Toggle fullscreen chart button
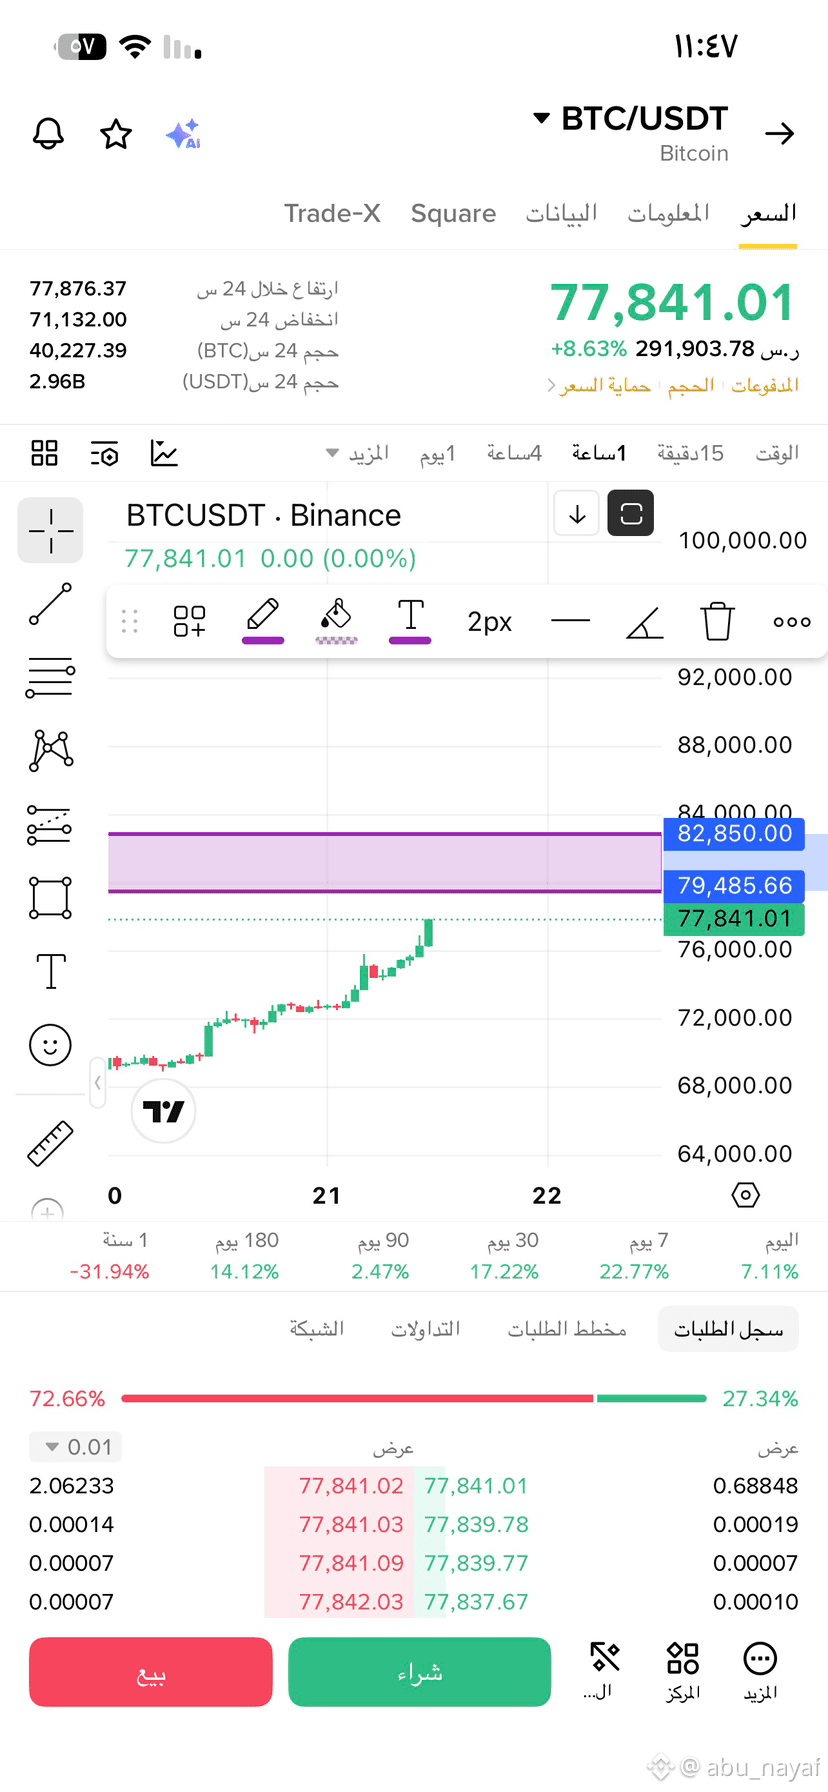The image size is (828, 1792). pos(631,514)
